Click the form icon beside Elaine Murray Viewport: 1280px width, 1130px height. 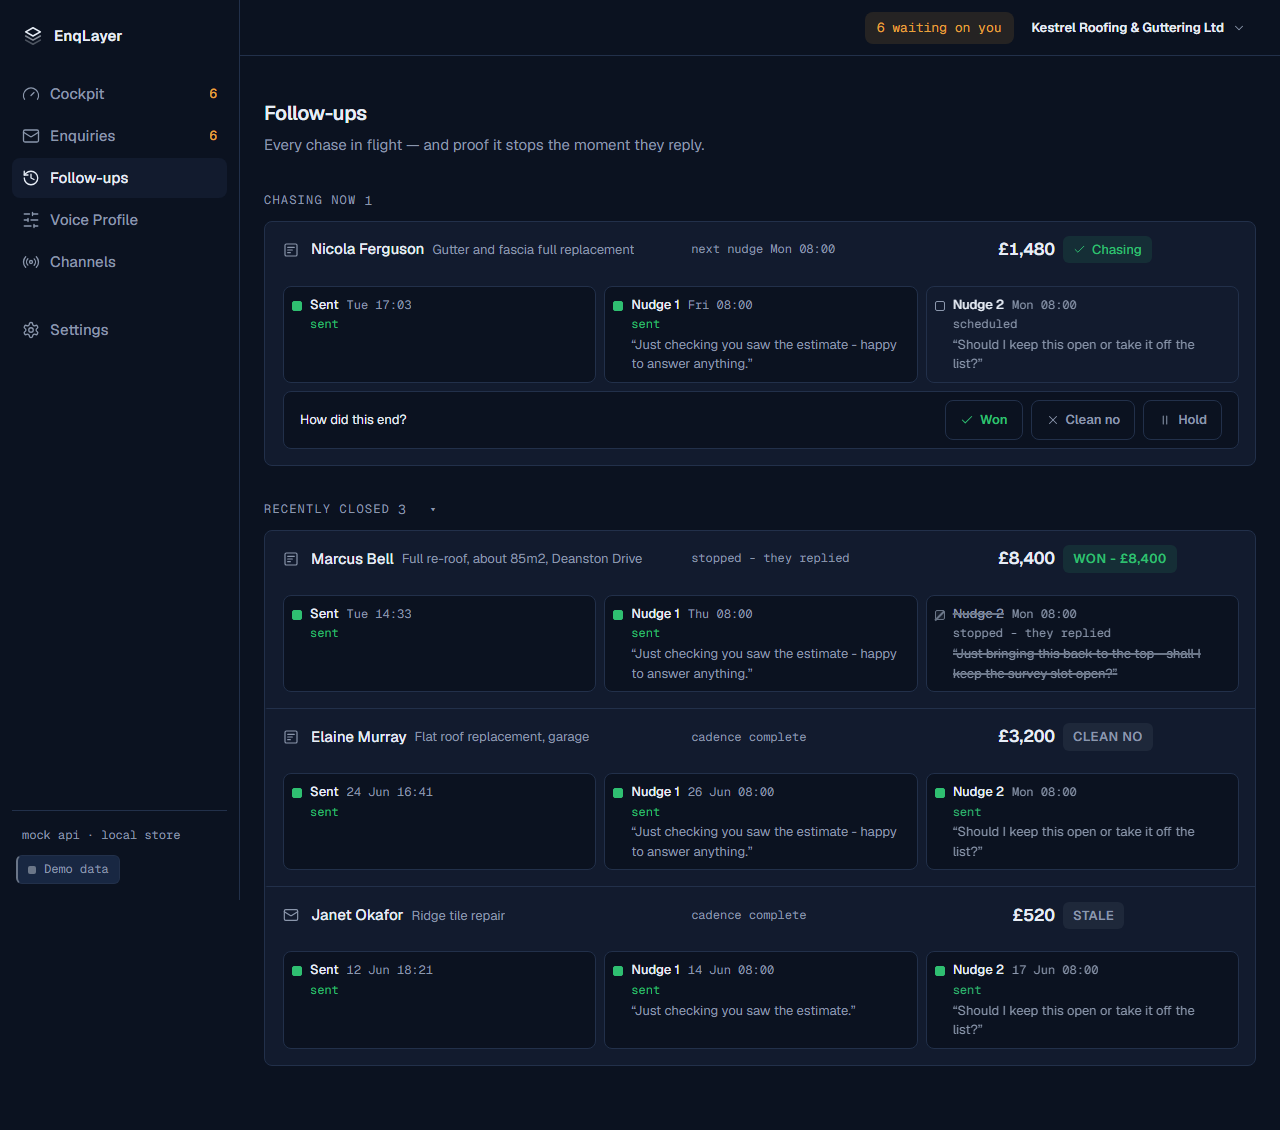tap(291, 737)
